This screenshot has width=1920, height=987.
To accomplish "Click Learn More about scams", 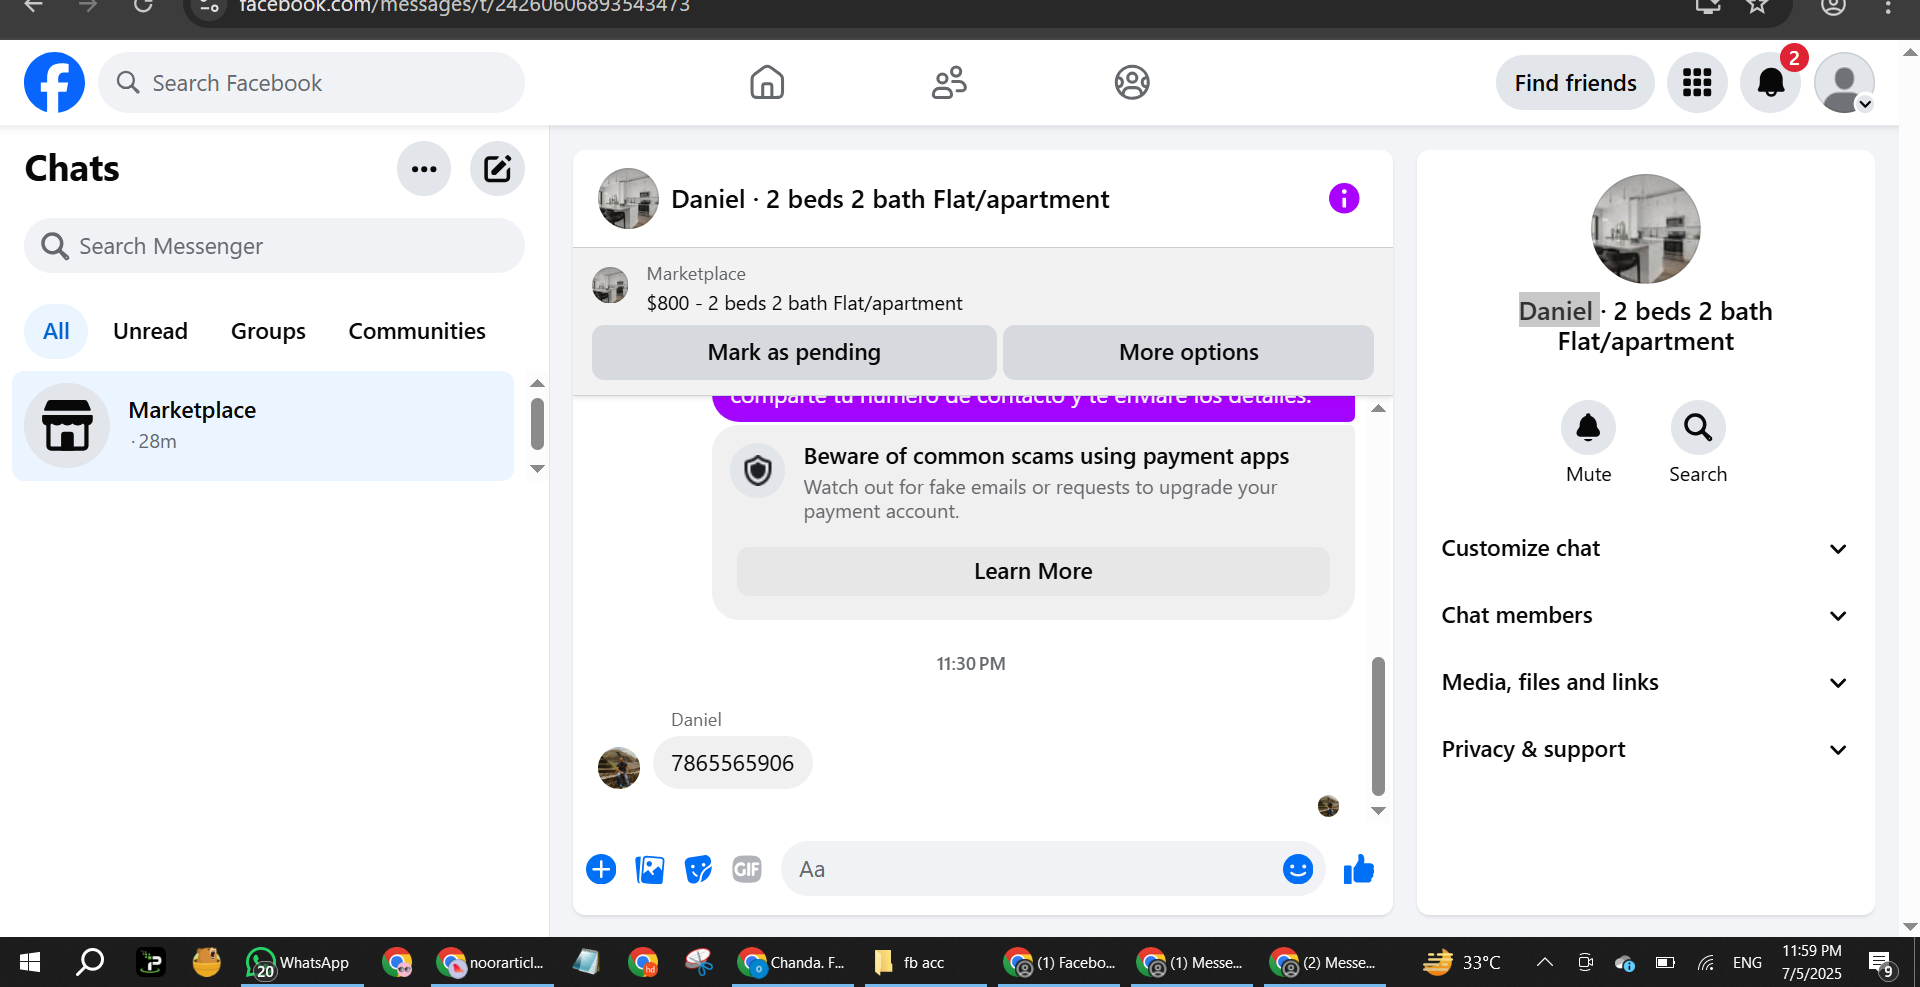I will 1033,571.
